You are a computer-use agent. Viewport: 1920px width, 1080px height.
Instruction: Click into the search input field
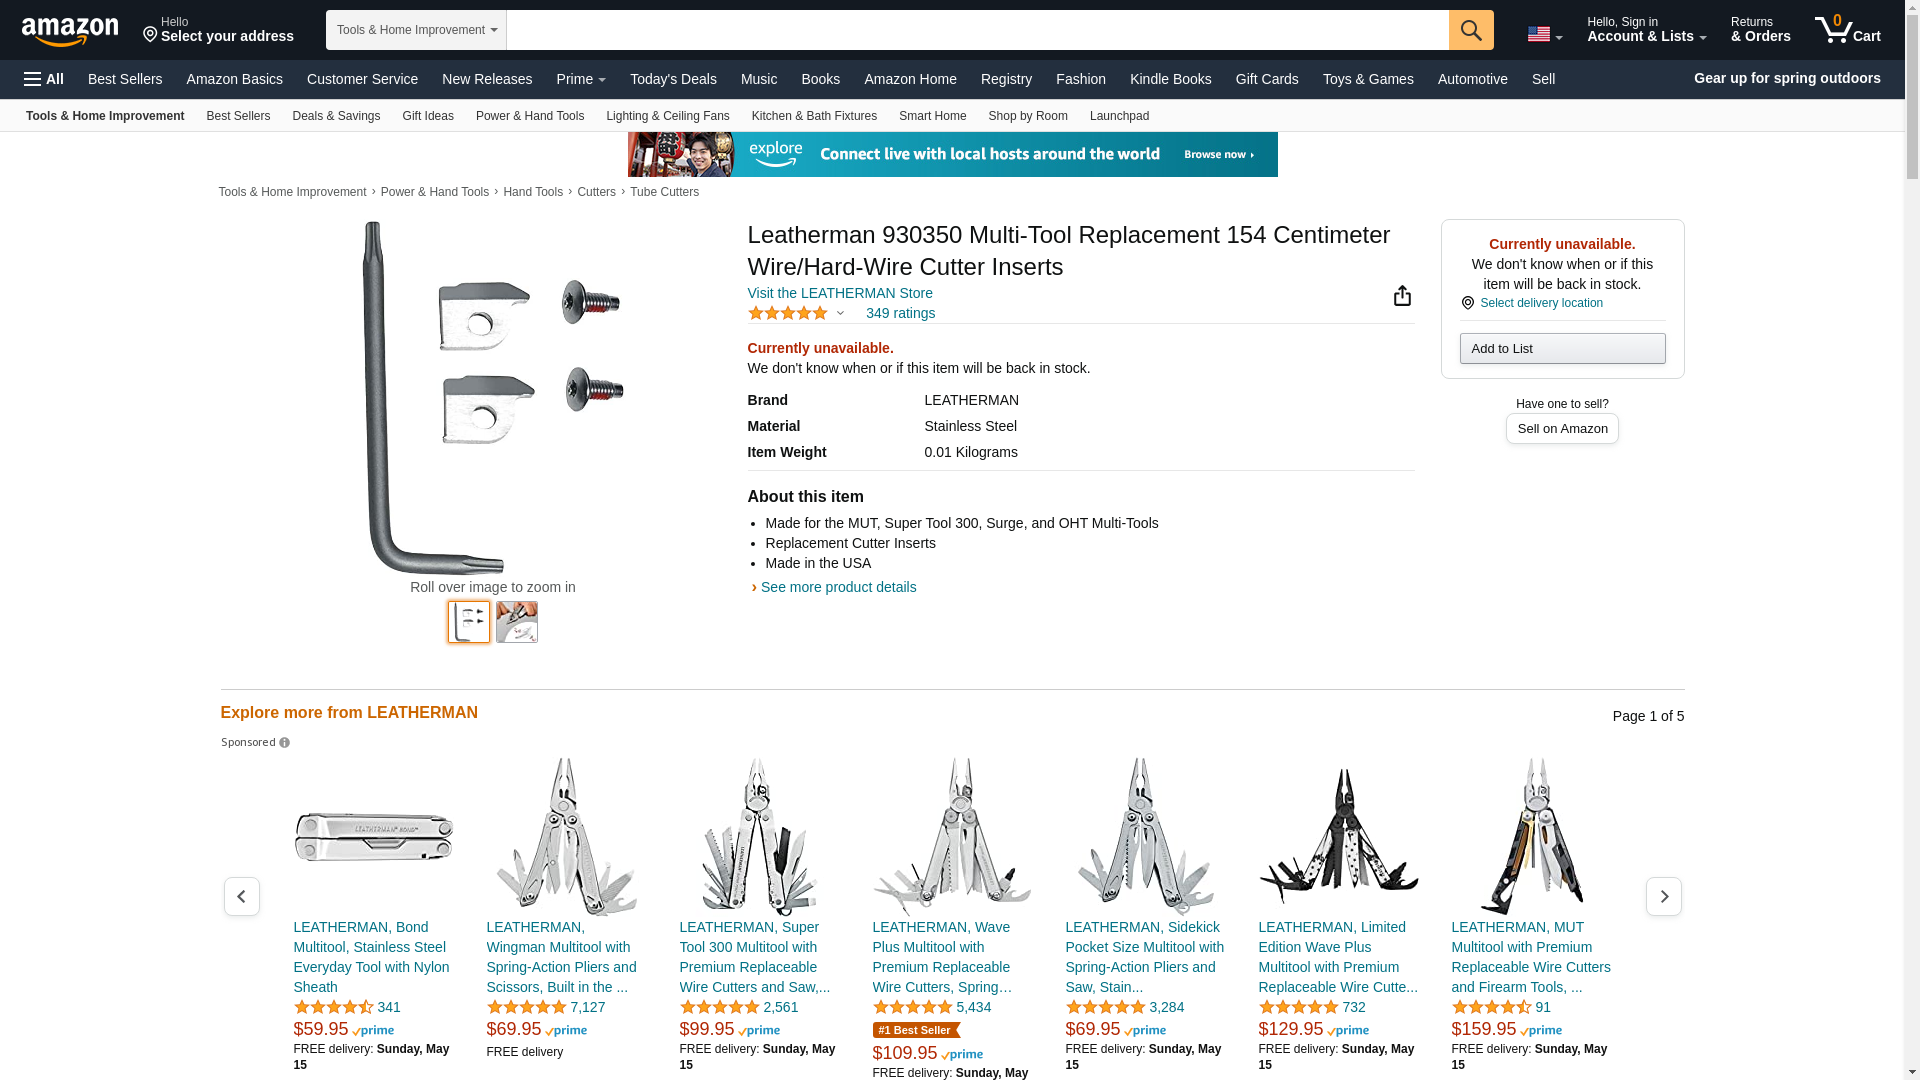point(978,30)
